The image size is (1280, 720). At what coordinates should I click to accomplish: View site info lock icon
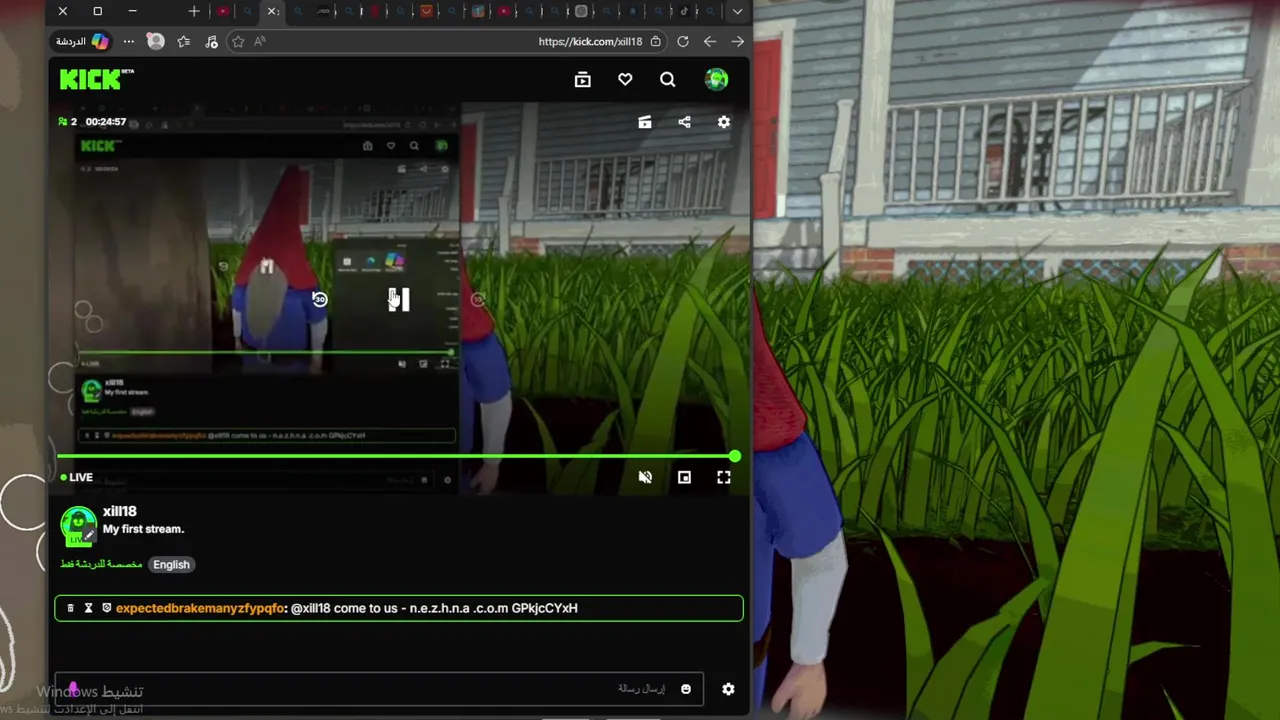[x=656, y=41]
